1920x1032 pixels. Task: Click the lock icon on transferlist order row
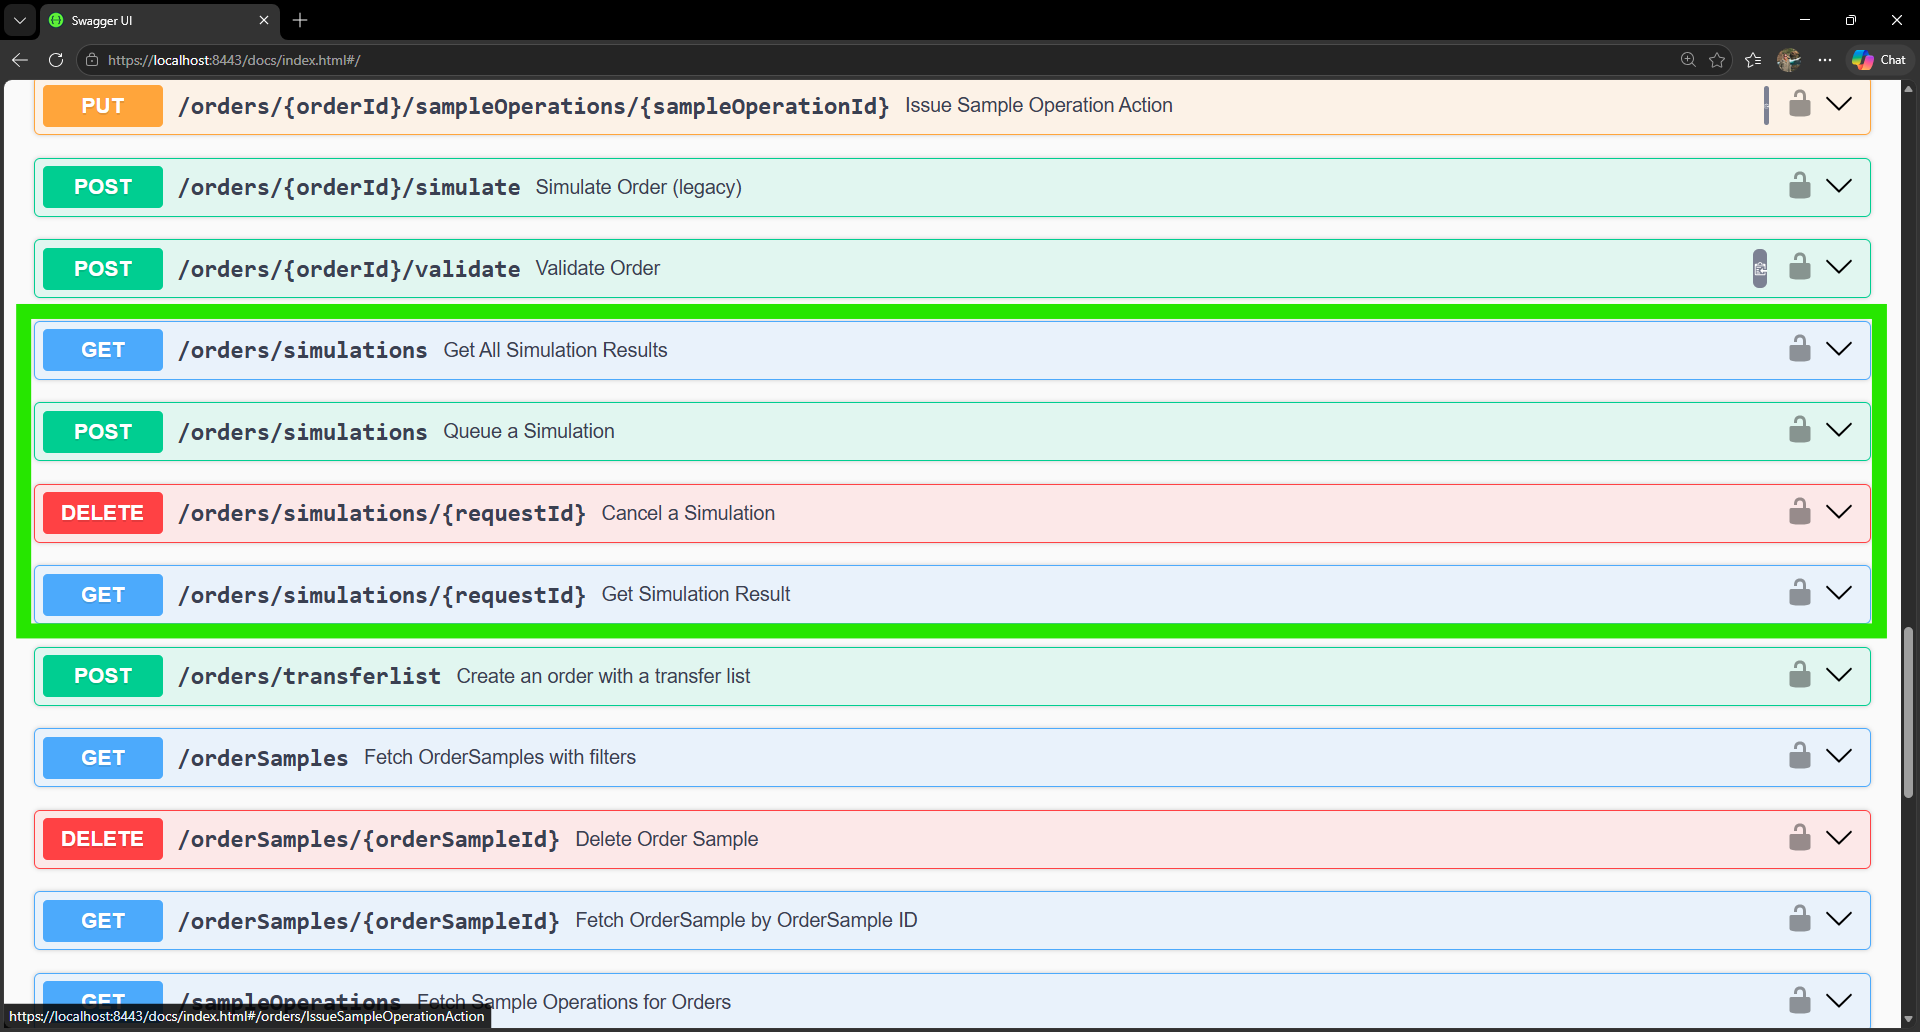click(x=1800, y=675)
